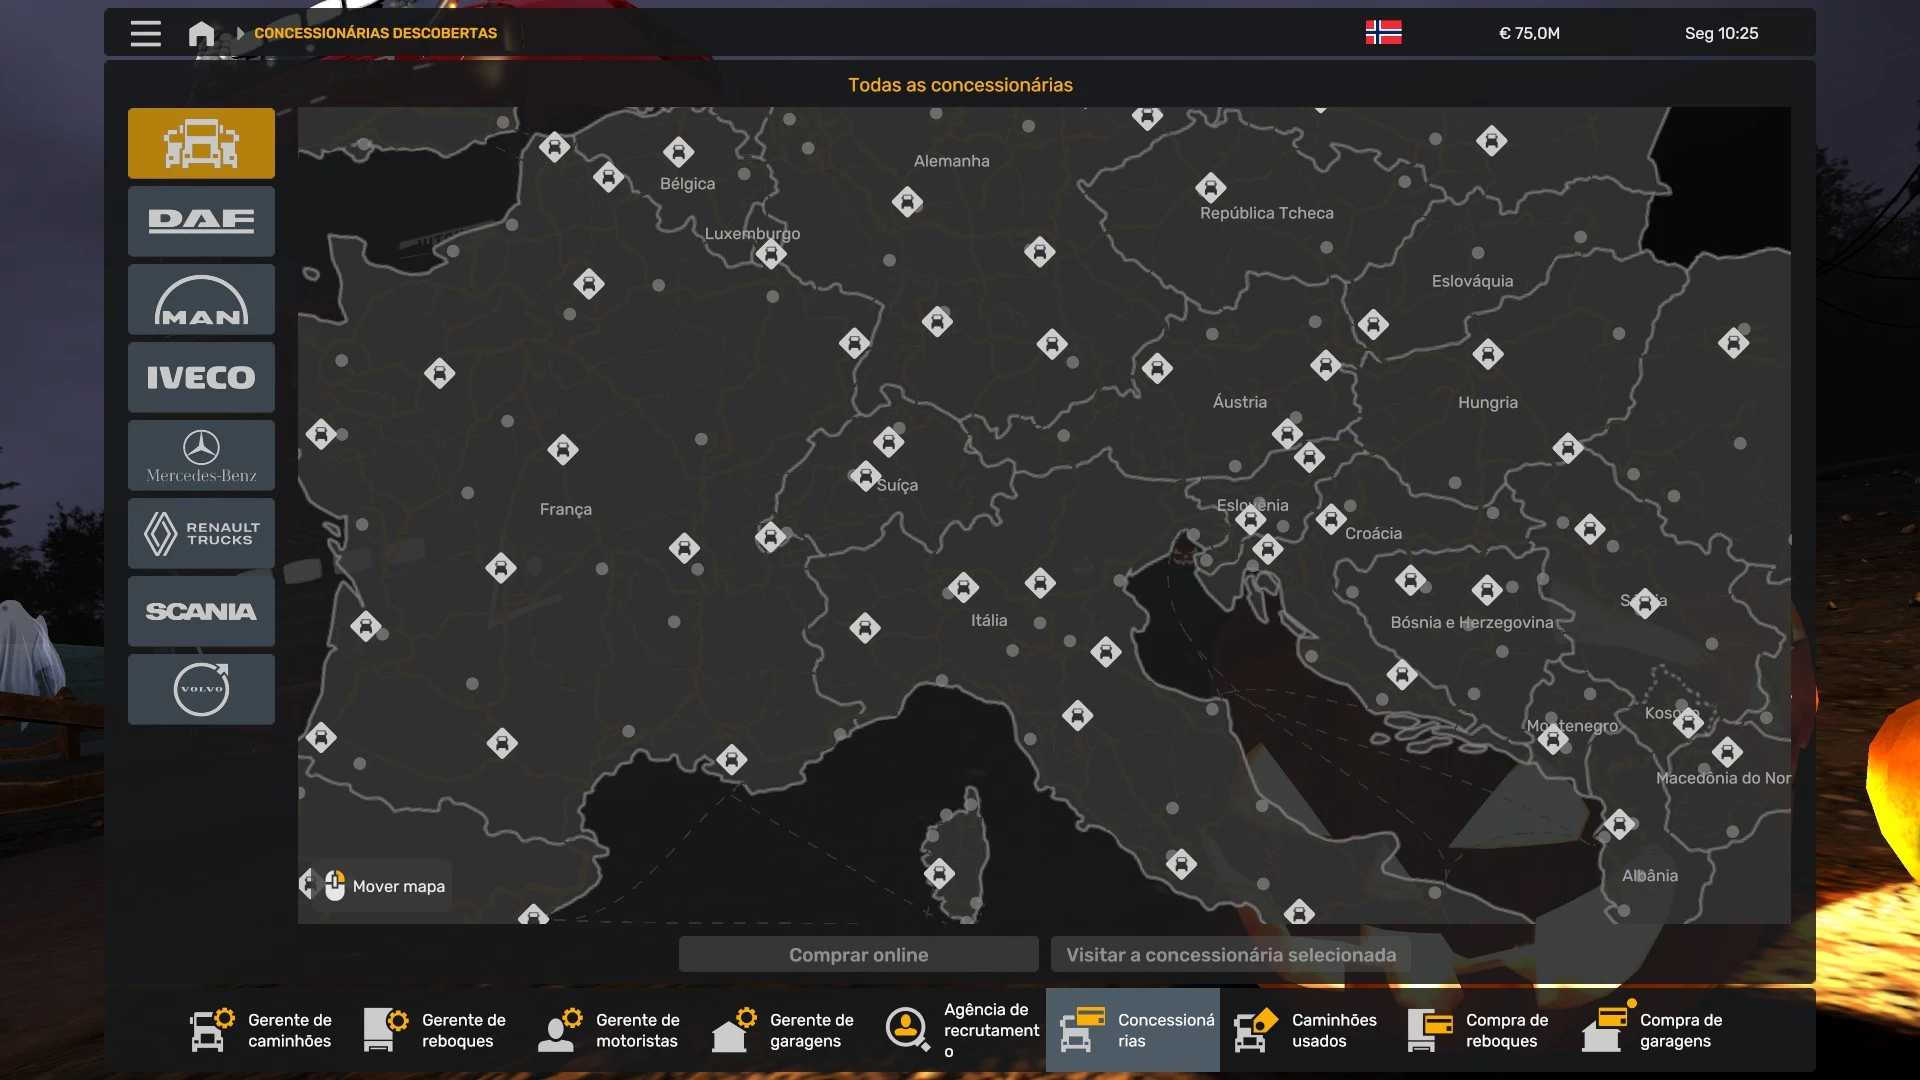Select the all brands truck filter
Screen dimensions: 1920x1080
tap(201, 143)
